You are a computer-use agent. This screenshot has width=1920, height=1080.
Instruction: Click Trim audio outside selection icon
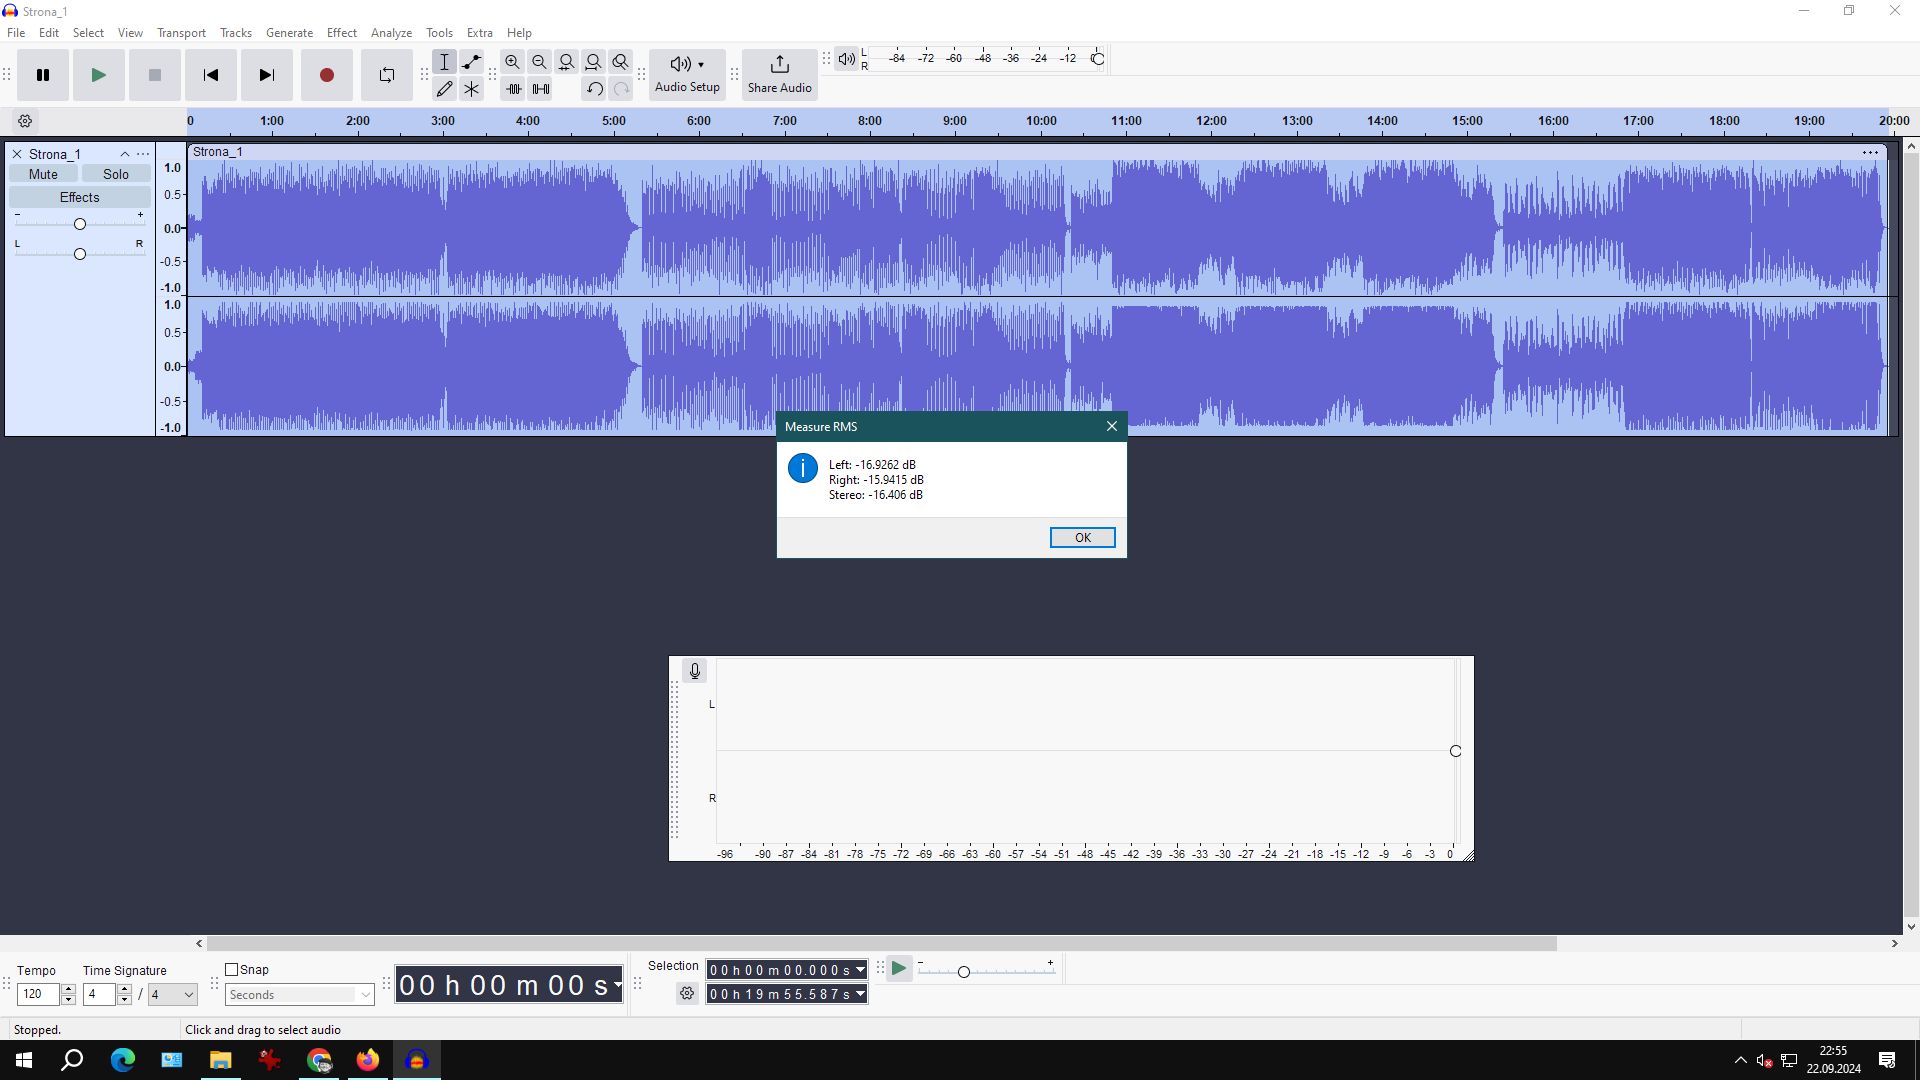tap(513, 89)
